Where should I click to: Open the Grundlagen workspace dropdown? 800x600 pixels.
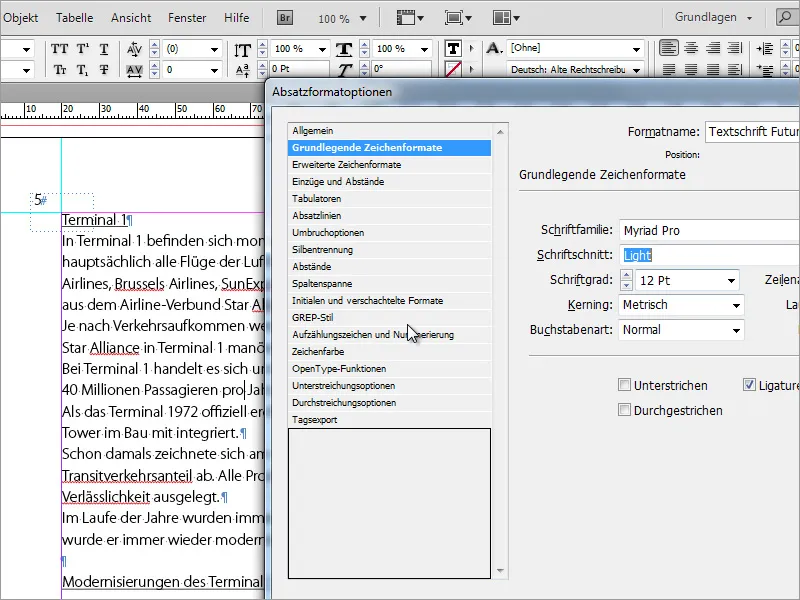[x=713, y=17]
